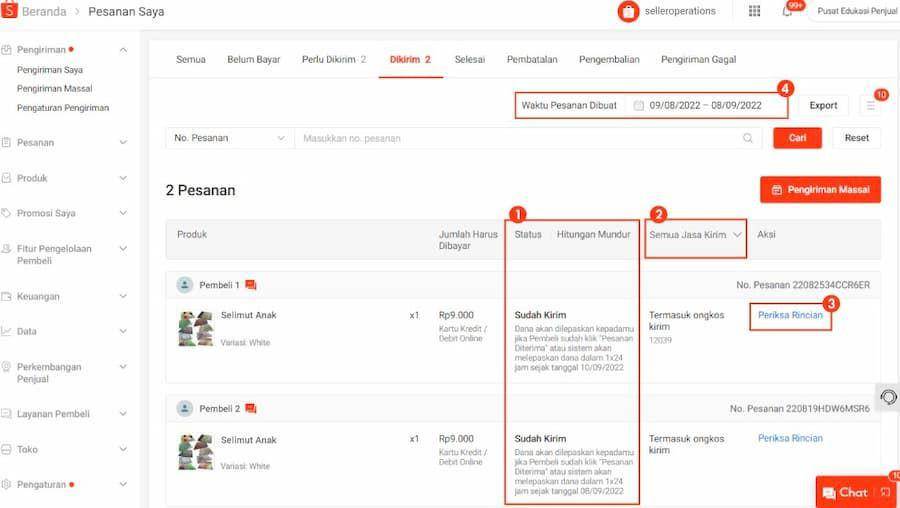Click the Toko shop icon
This screenshot has height=508, width=900.
click(x=6, y=449)
